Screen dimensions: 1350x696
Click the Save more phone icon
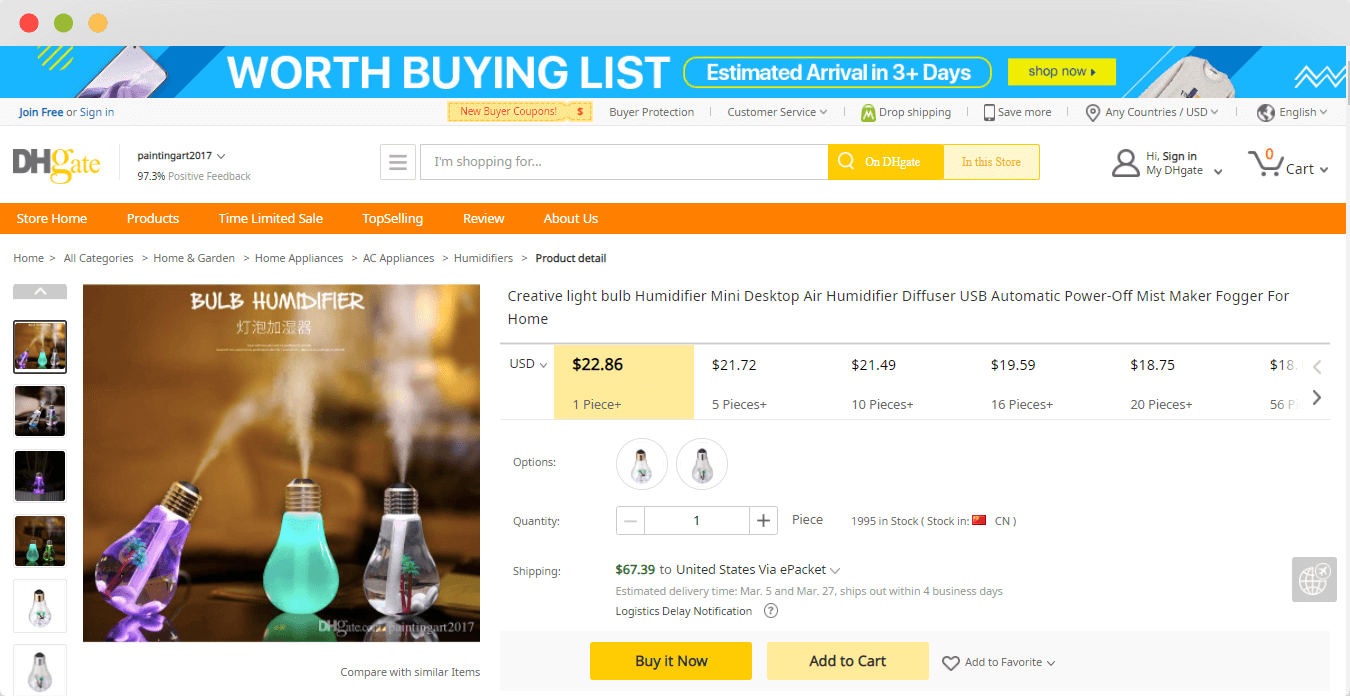click(988, 112)
